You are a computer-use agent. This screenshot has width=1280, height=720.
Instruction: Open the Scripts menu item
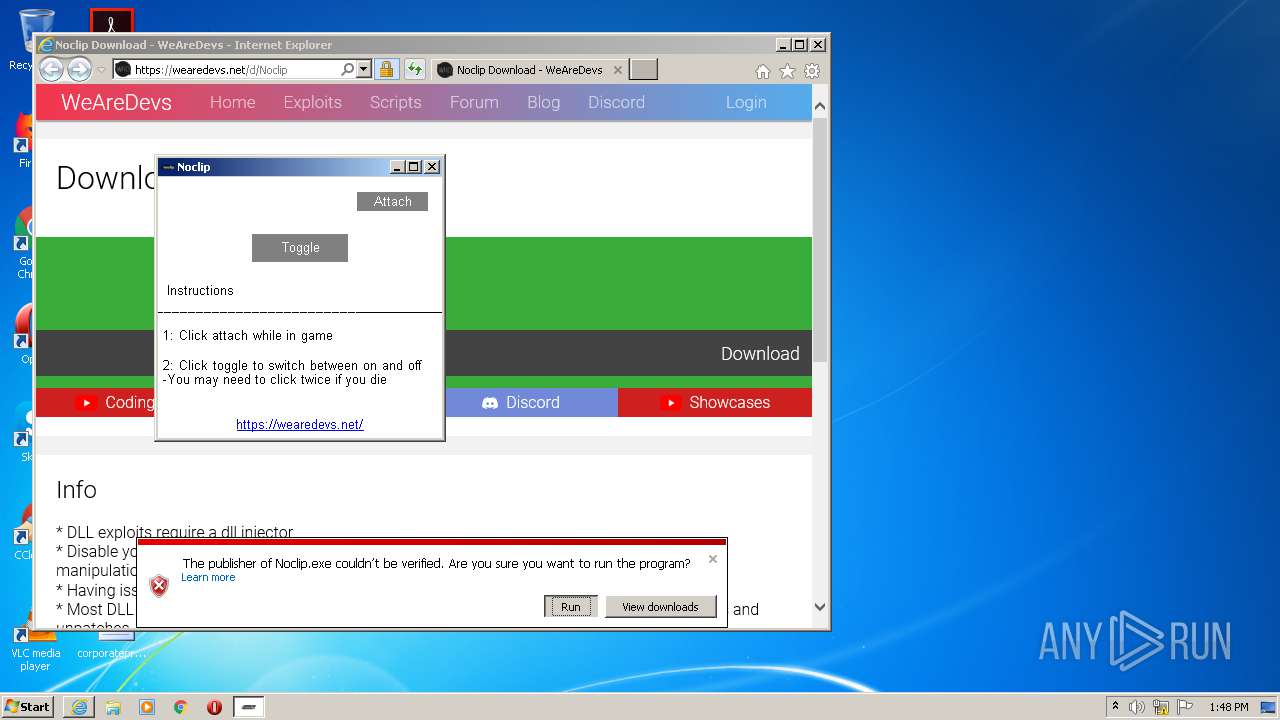point(395,102)
